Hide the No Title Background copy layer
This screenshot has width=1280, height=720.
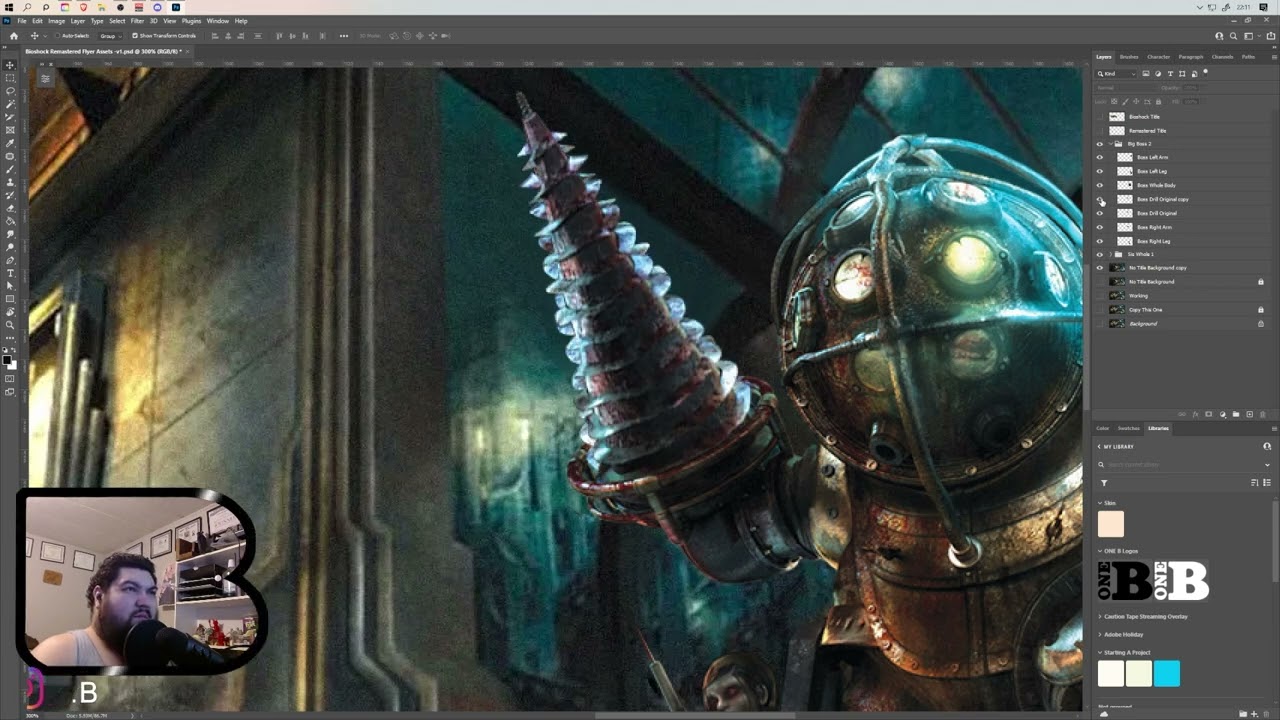(1100, 268)
